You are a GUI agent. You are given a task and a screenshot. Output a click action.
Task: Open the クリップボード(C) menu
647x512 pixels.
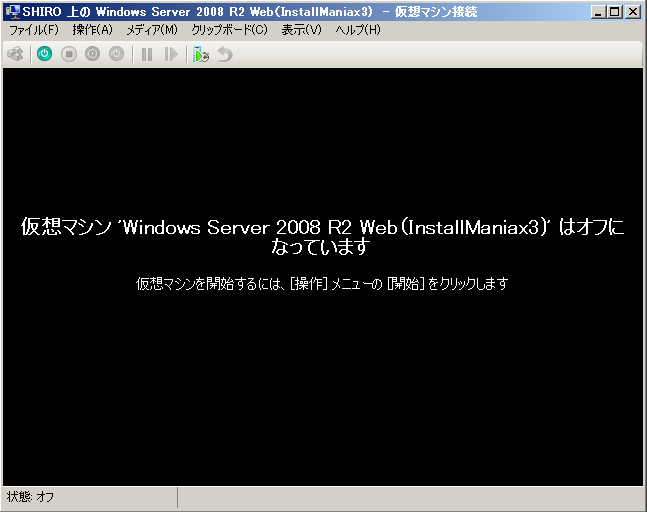[229, 30]
